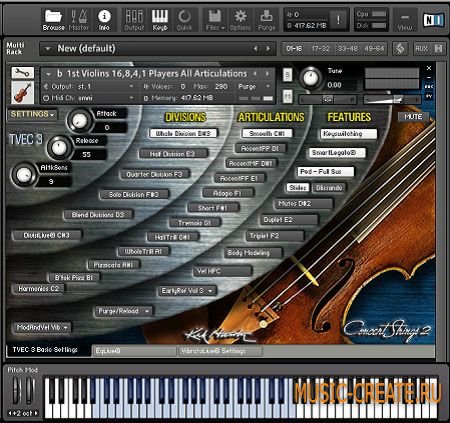Switch to TVEC 3 Basic Settings tab
The width and height of the screenshot is (450, 423).
pos(49,350)
